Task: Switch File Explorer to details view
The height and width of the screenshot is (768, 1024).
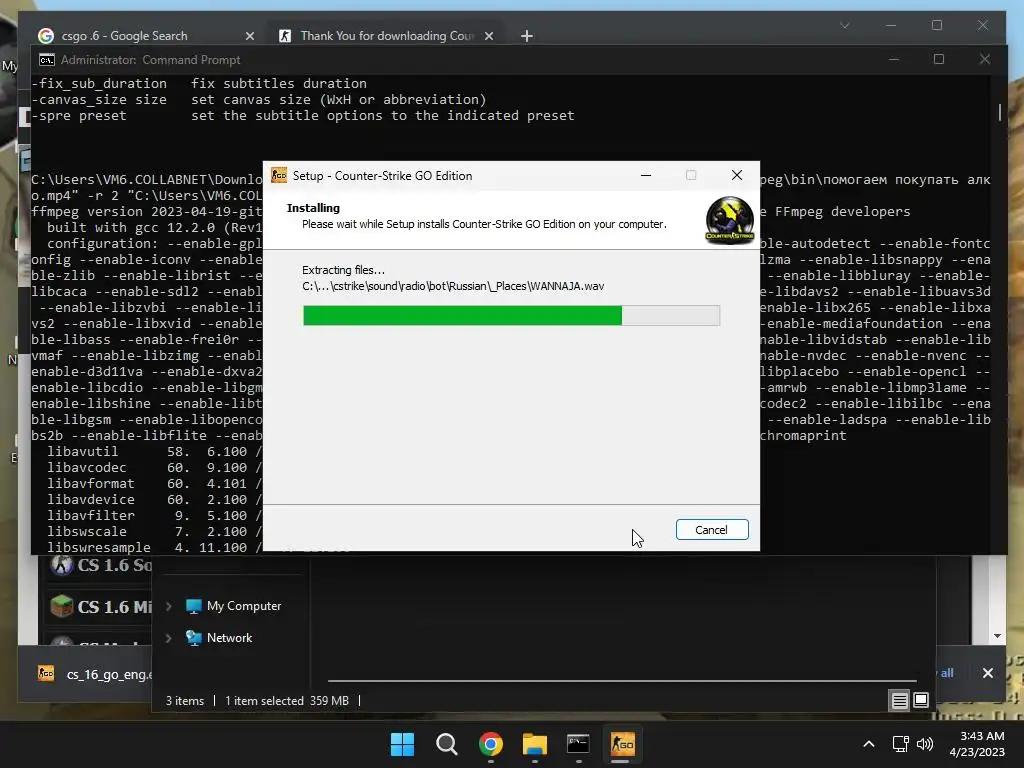Action: [899, 701]
